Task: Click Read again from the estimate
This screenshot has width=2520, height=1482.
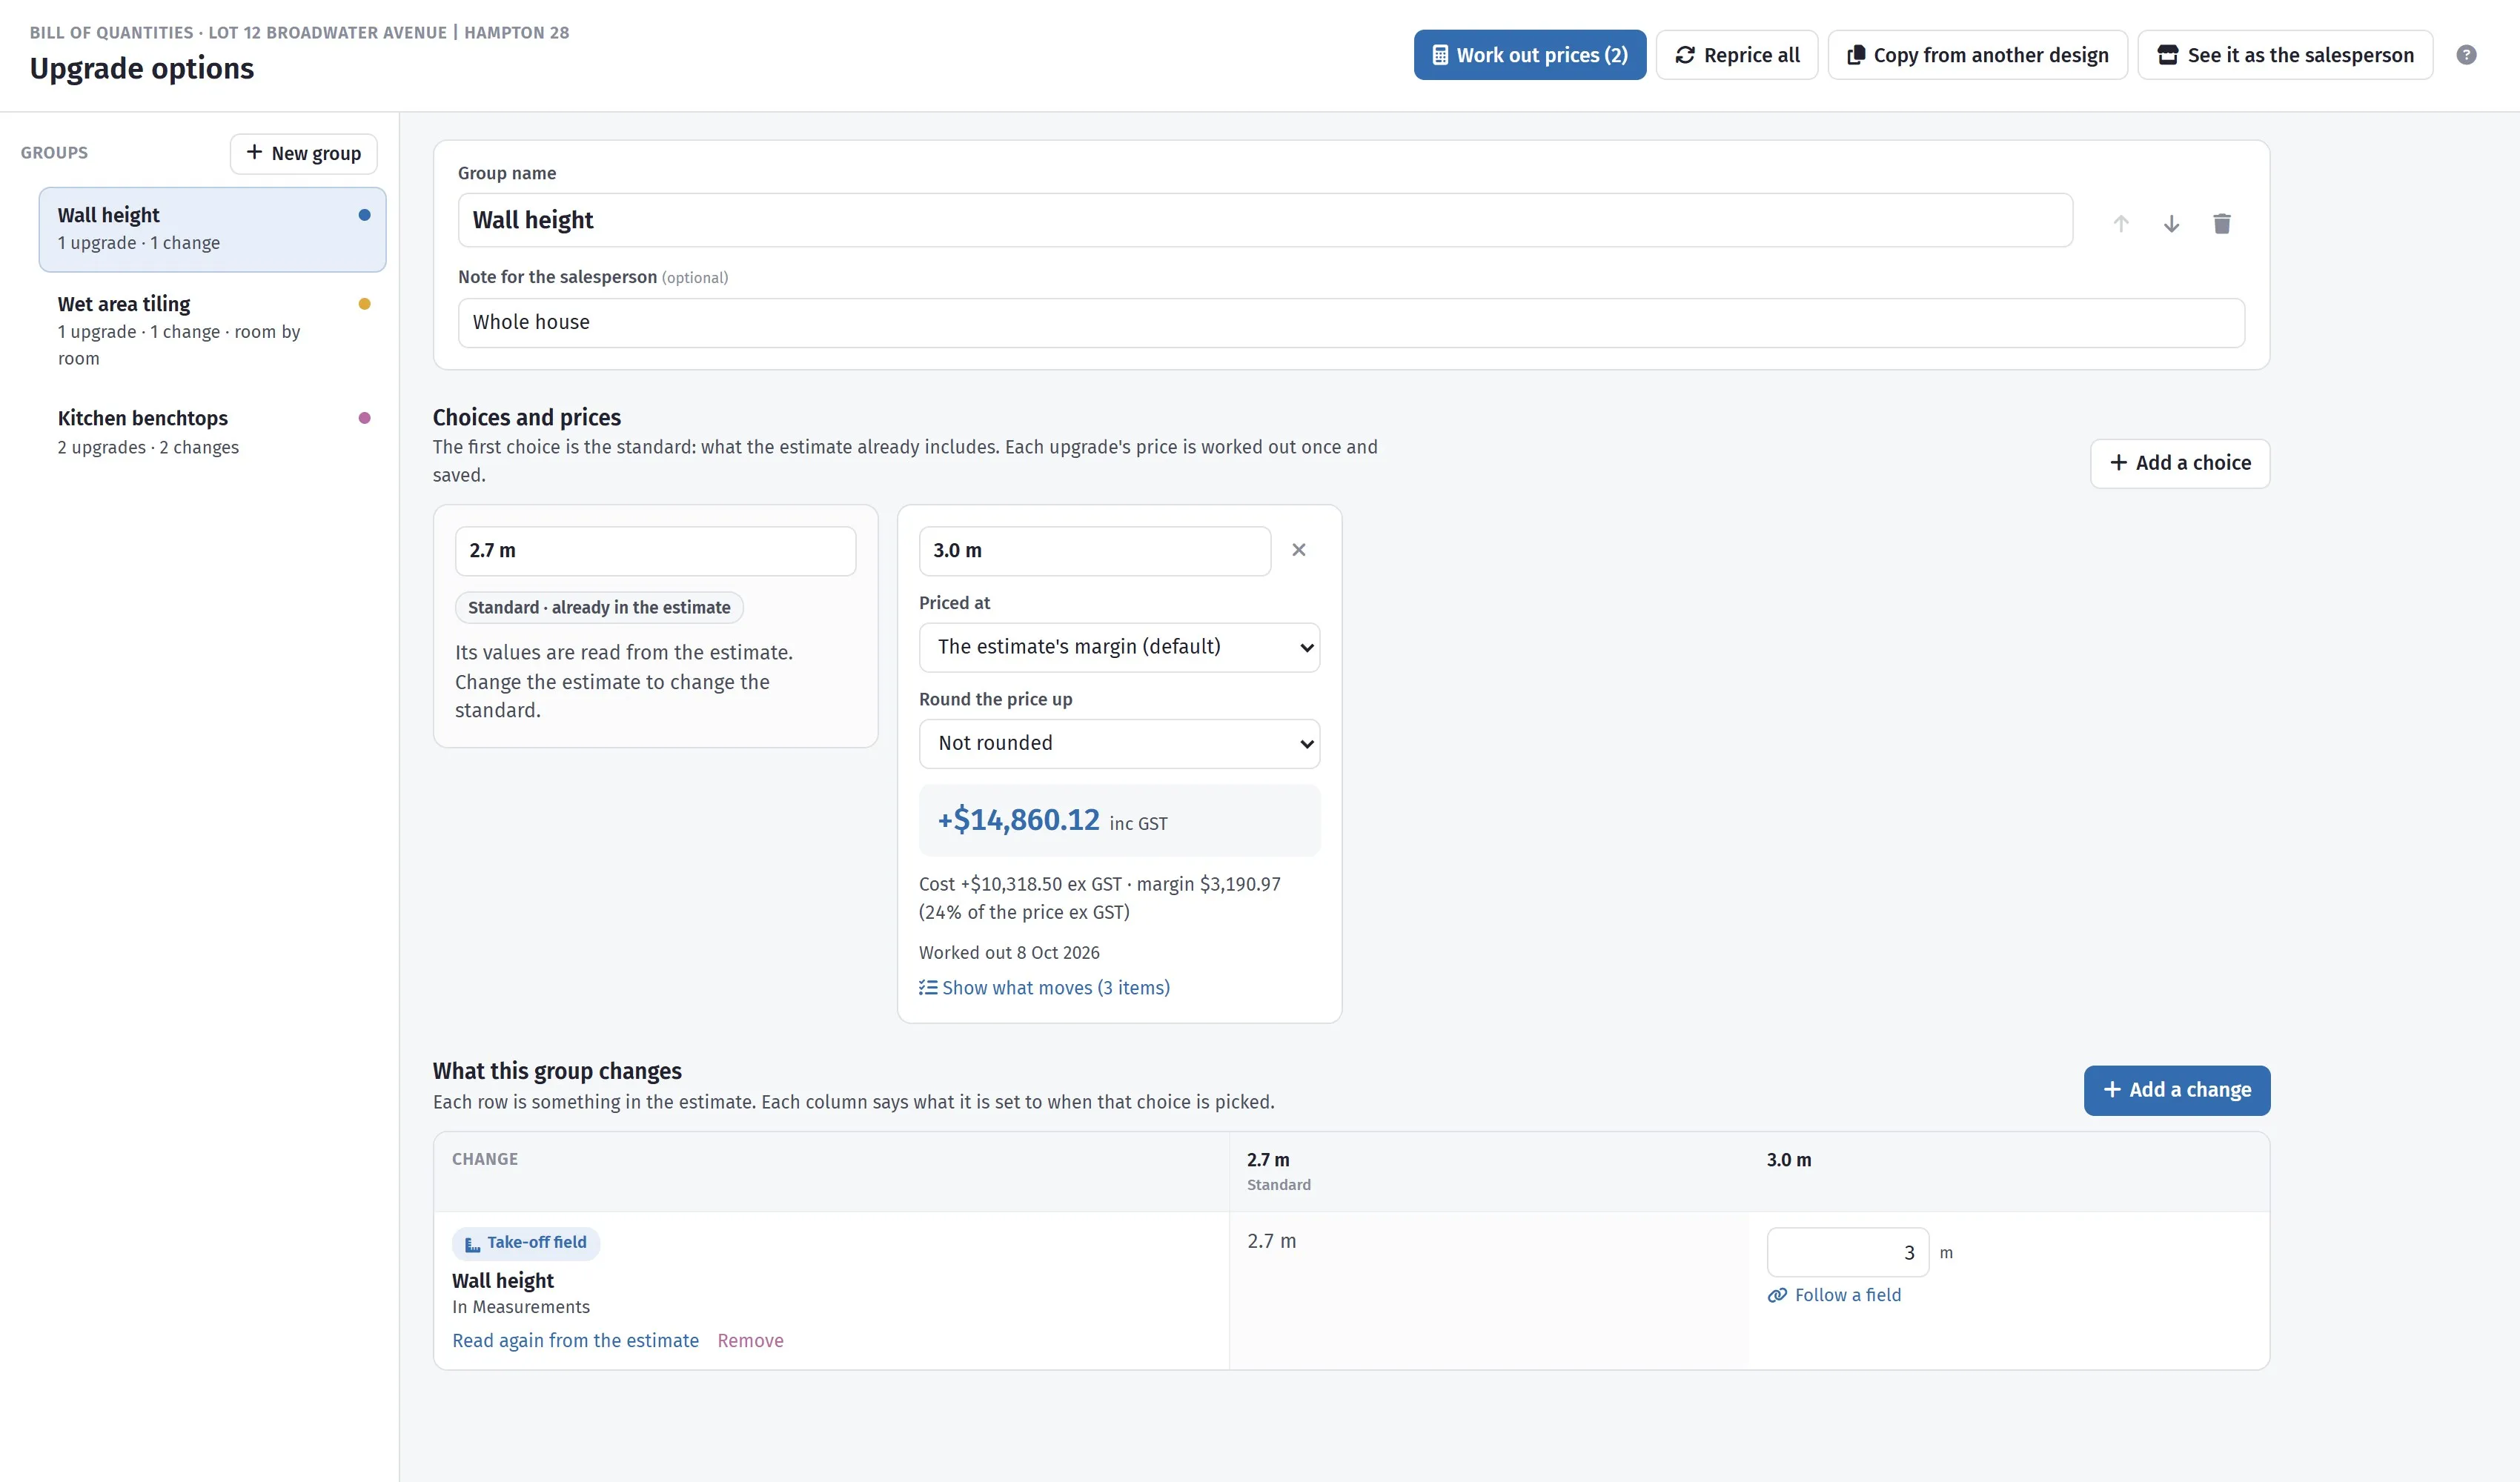Action: point(575,1341)
